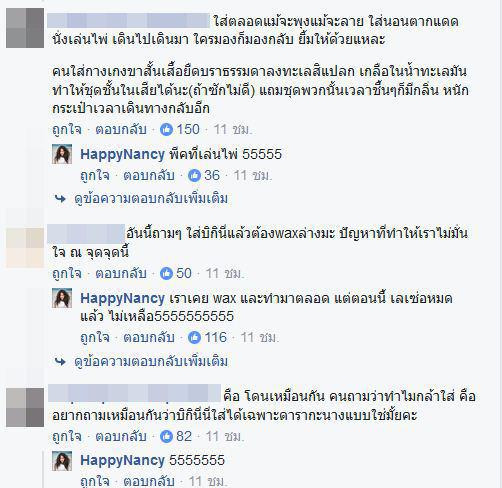The height and width of the screenshot is (488, 502).
Task: Reply to HappyNancy's wax answer with ตอบกลับ
Action: pos(149,338)
